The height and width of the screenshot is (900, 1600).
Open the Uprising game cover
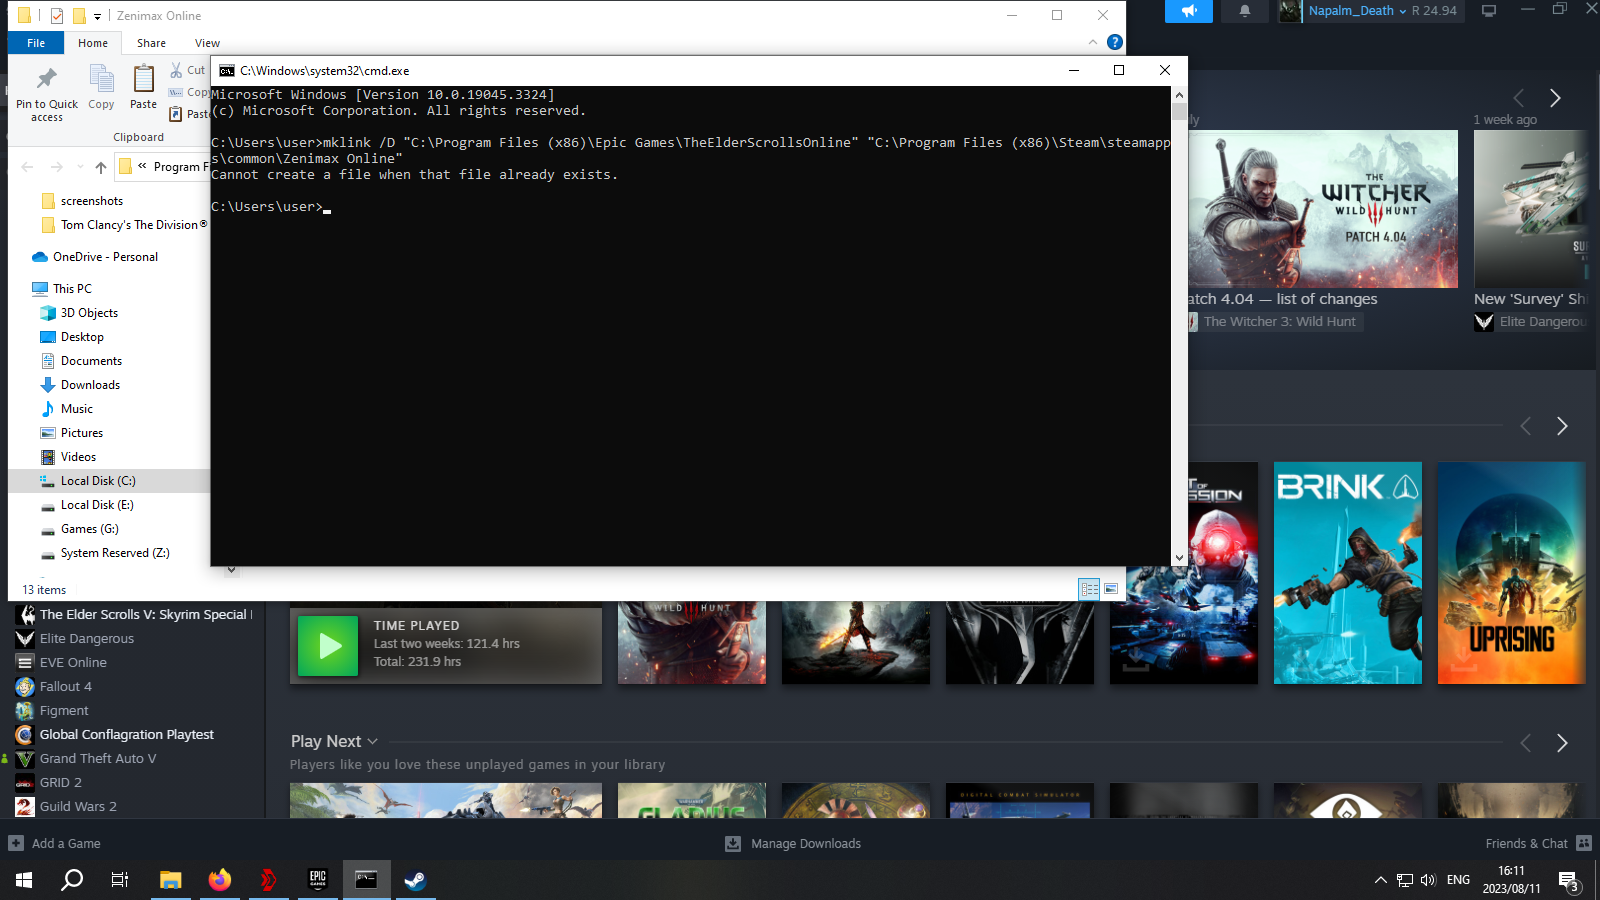(1512, 573)
